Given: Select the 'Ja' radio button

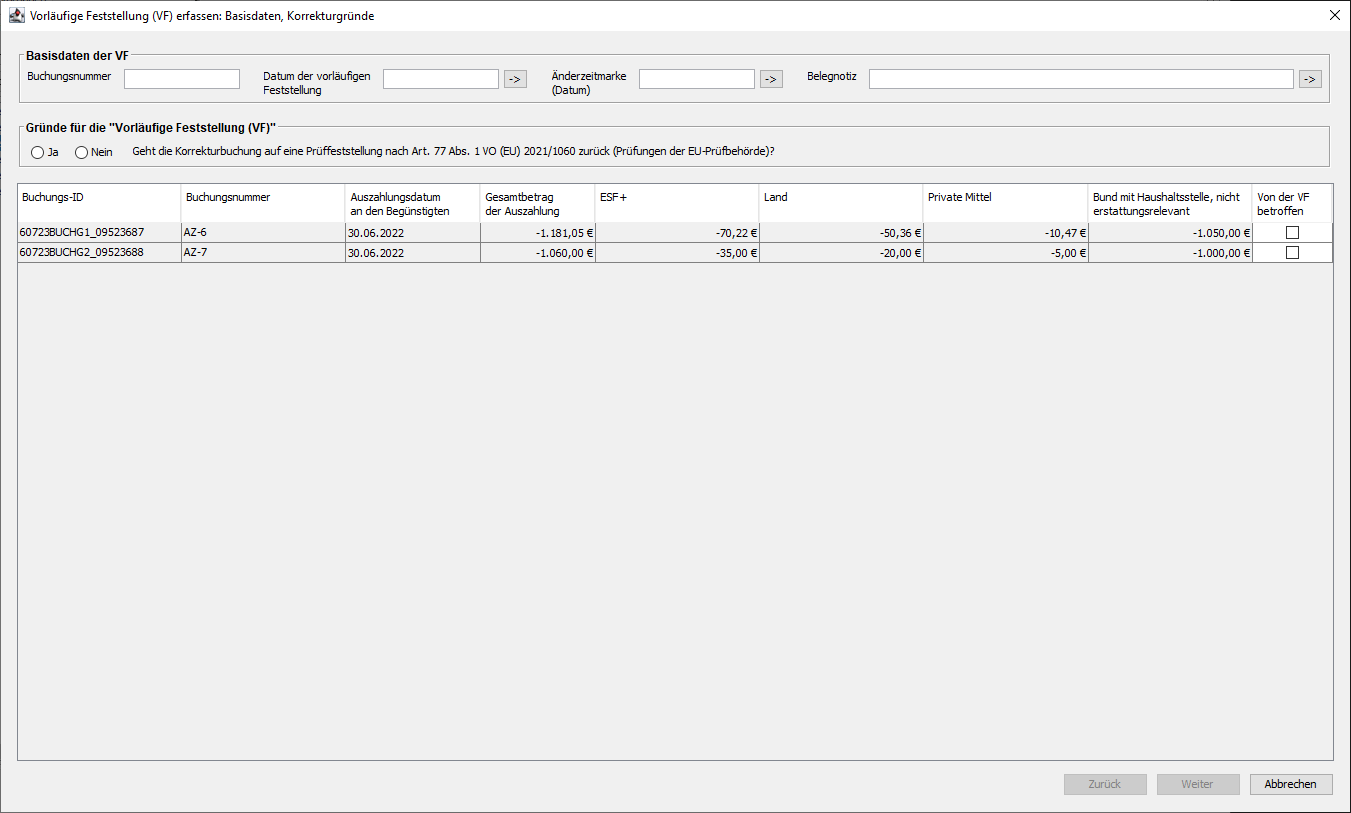Looking at the screenshot, I should coord(38,152).
